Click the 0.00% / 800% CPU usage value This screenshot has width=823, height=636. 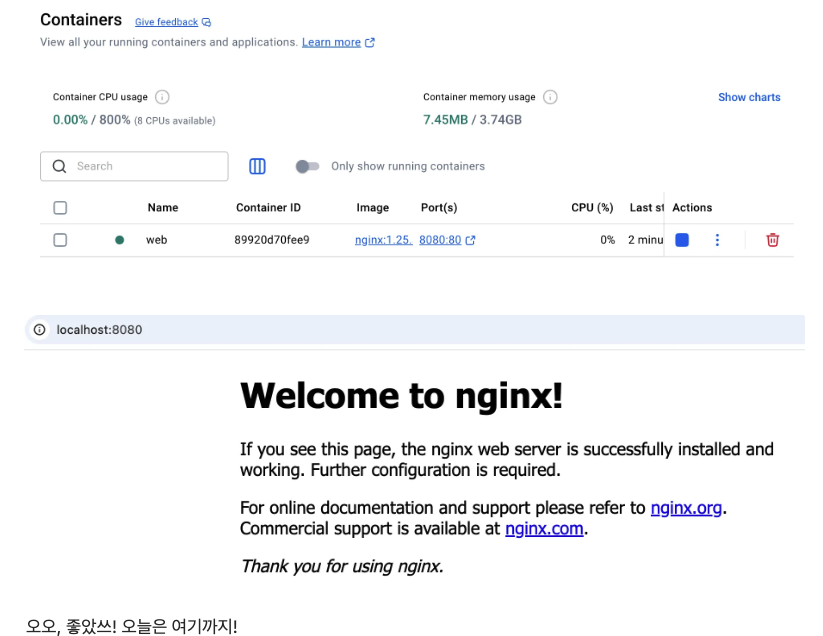pos(91,120)
